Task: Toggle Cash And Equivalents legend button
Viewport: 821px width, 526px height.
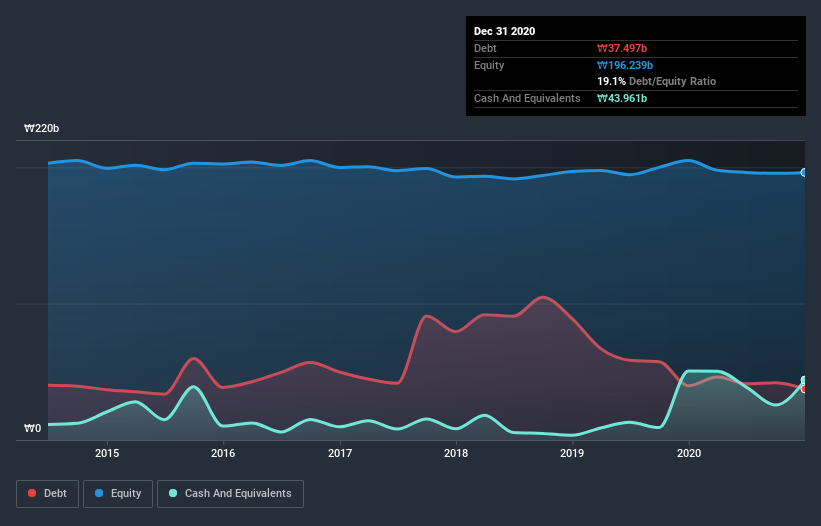Action: coord(230,494)
